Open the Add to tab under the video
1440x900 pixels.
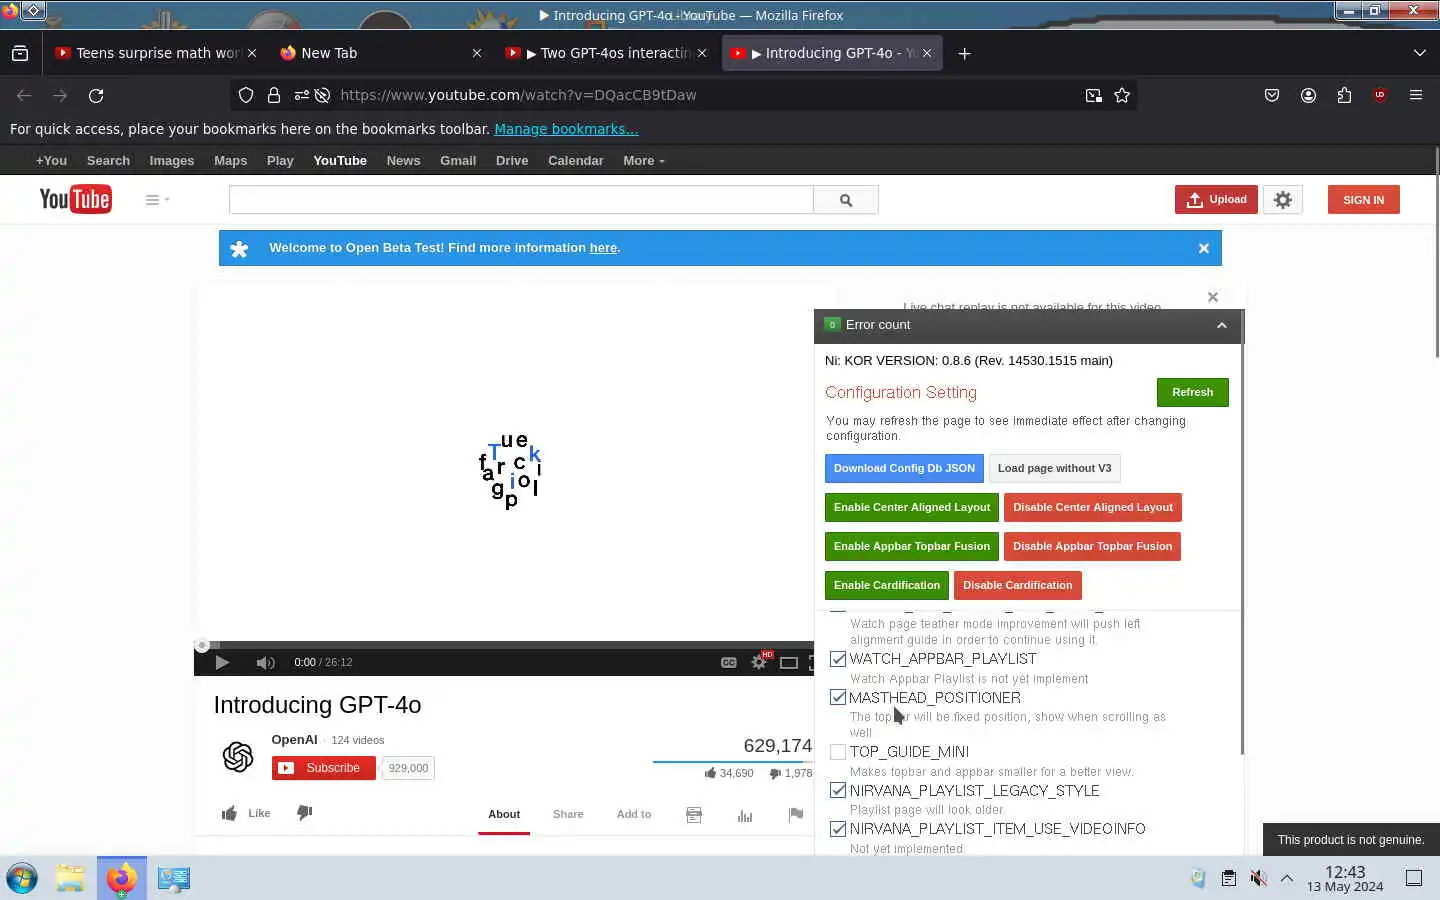634,814
